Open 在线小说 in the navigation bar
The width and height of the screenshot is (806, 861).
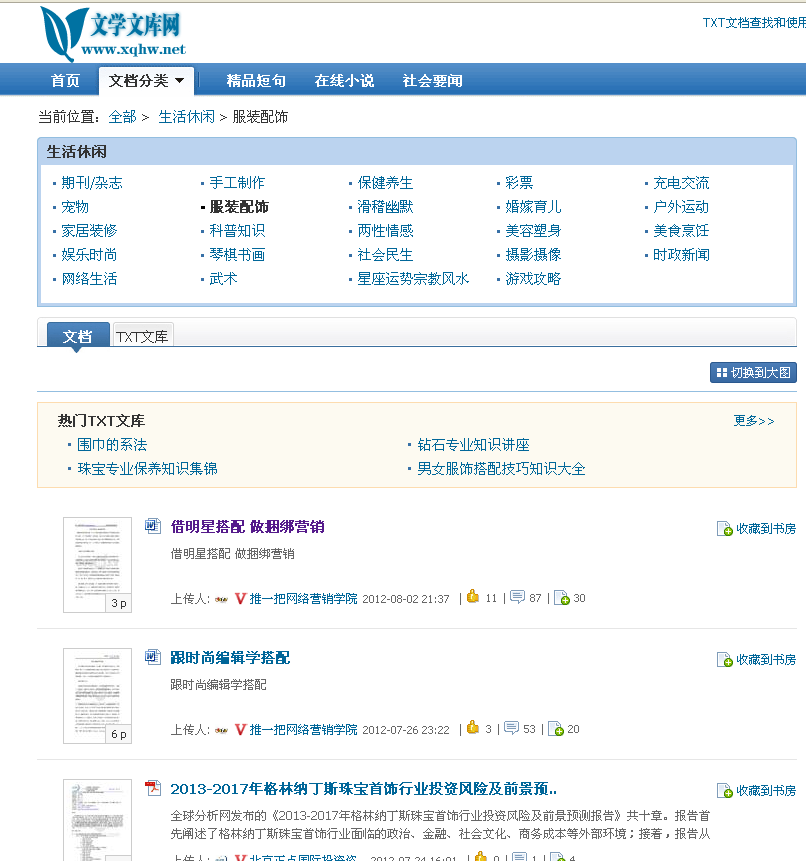[344, 81]
